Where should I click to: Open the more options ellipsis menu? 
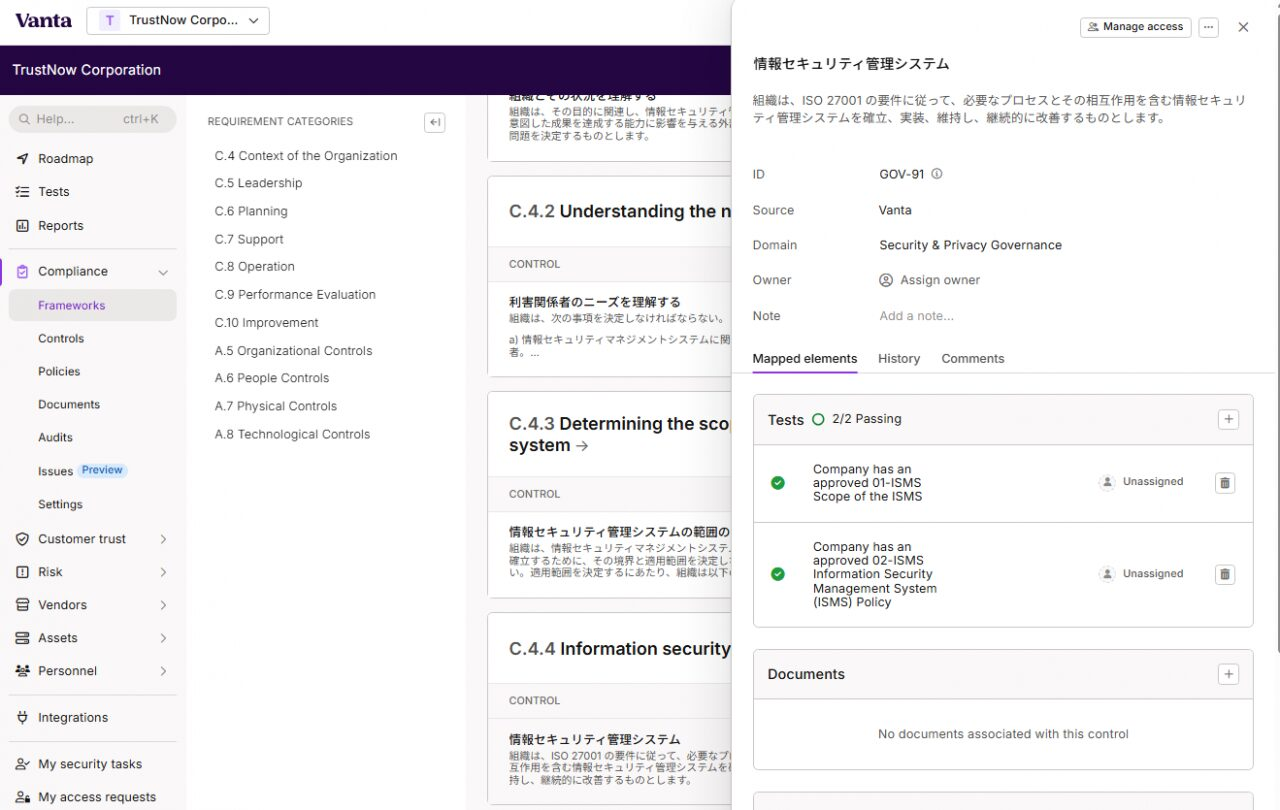[x=1208, y=27]
